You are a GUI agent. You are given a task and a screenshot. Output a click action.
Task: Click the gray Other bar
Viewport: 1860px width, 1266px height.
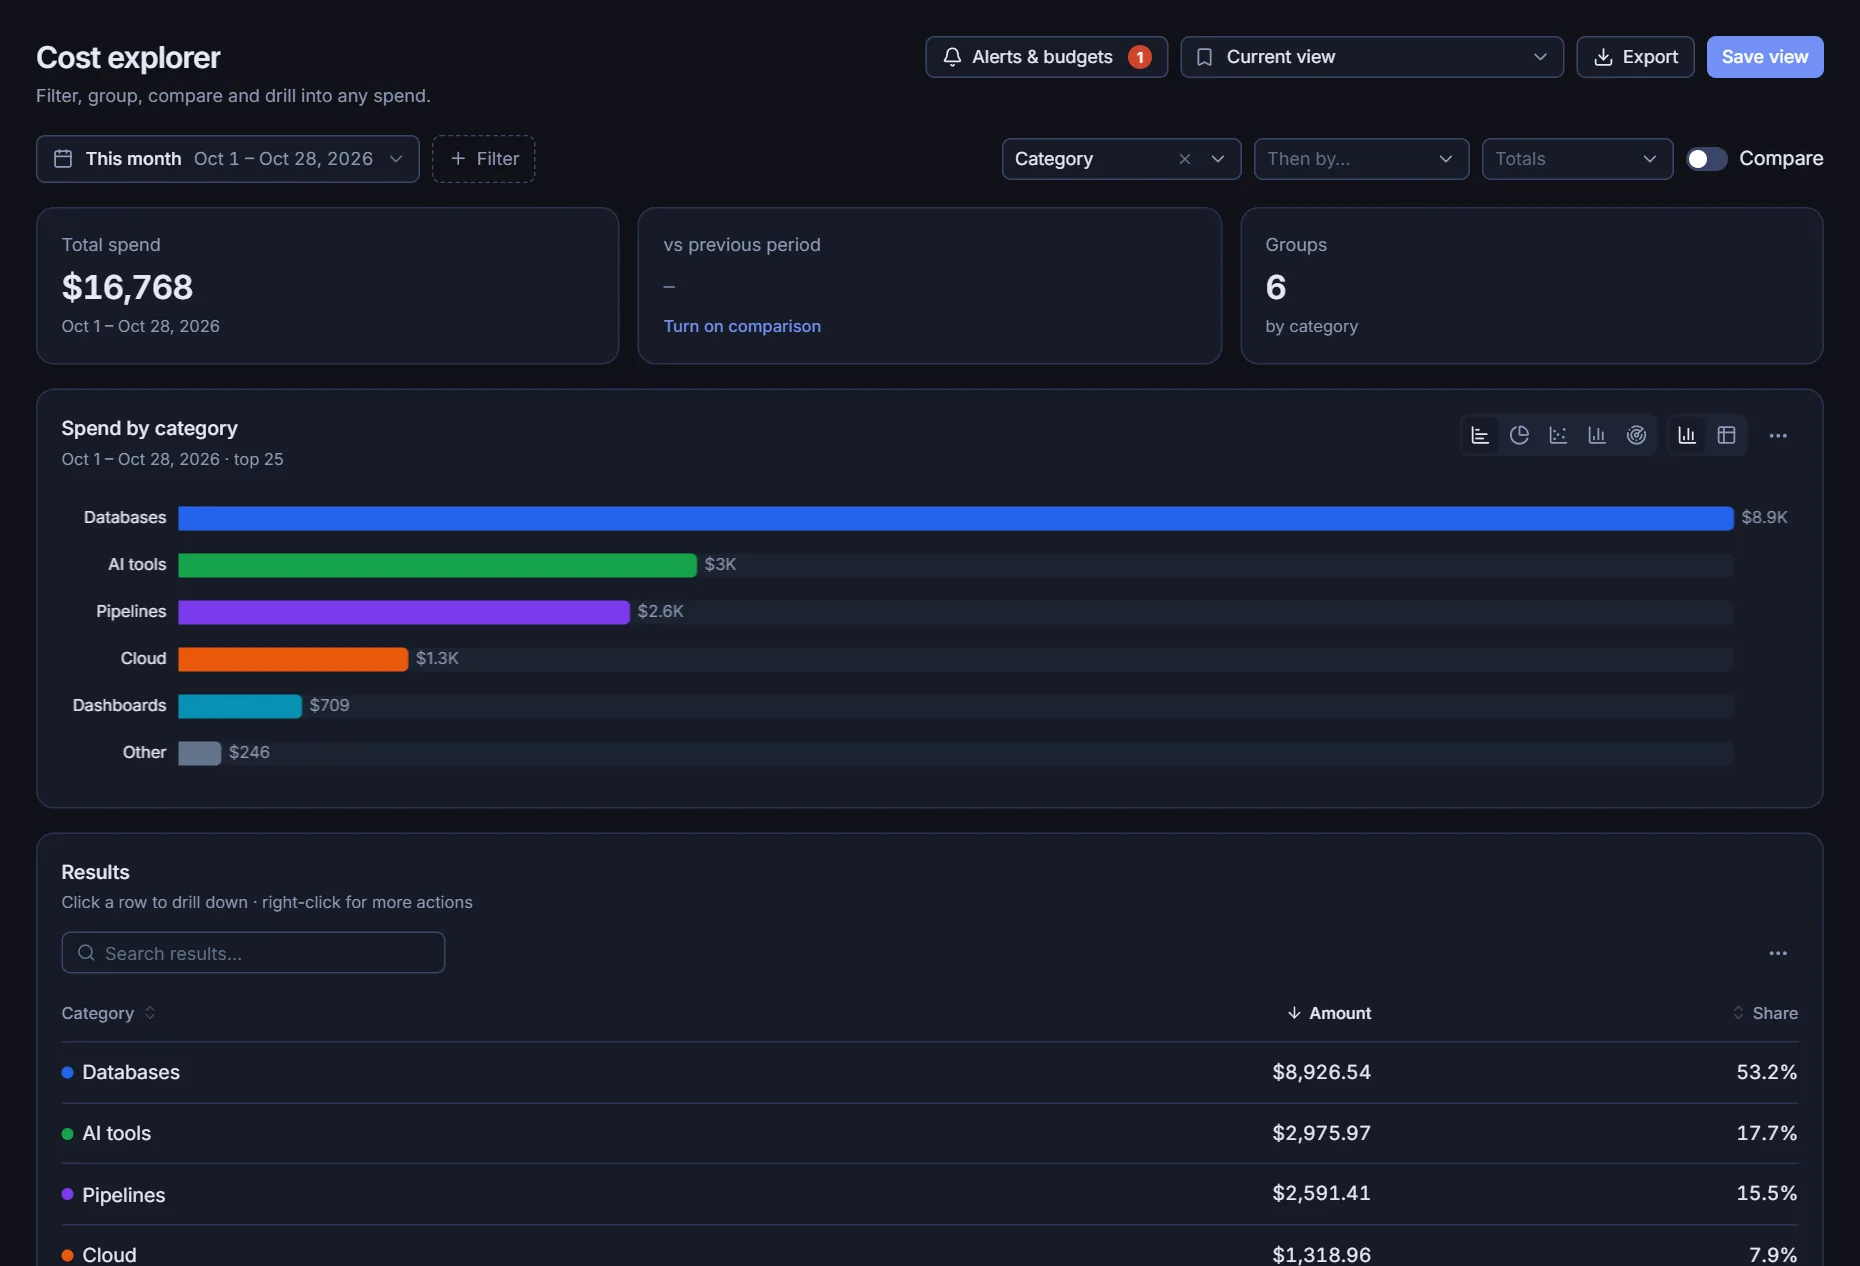[200, 753]
